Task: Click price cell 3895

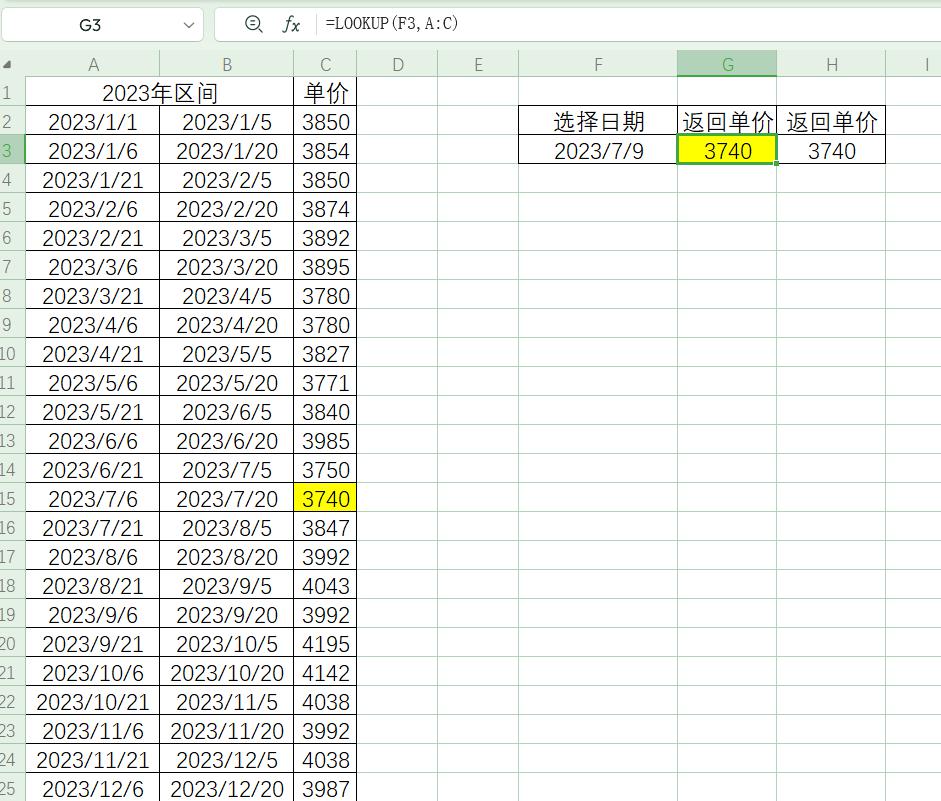Action: pos(325,266)
